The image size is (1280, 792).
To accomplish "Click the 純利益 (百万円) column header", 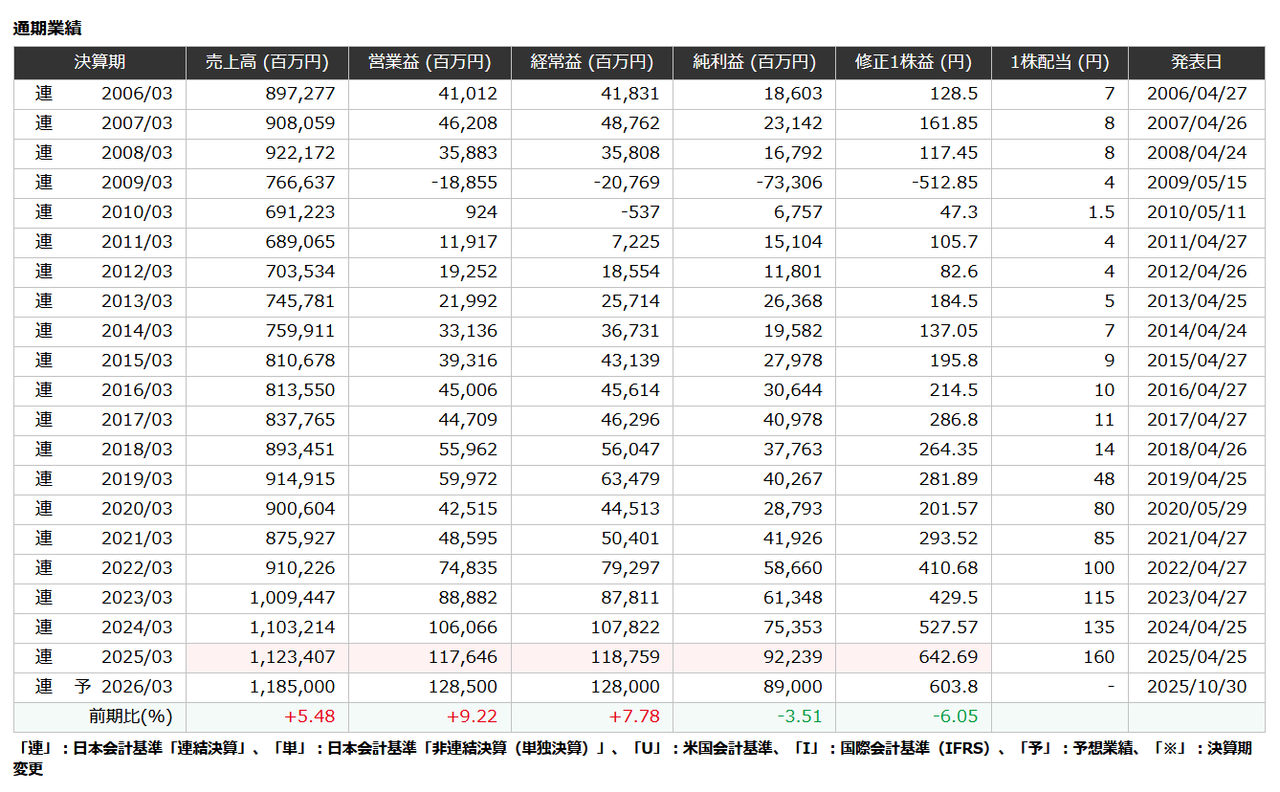I will pos(753,62).
